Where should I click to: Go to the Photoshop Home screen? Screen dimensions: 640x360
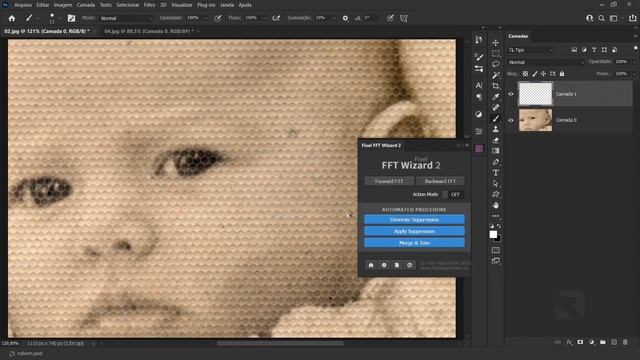tap(12, 18)
